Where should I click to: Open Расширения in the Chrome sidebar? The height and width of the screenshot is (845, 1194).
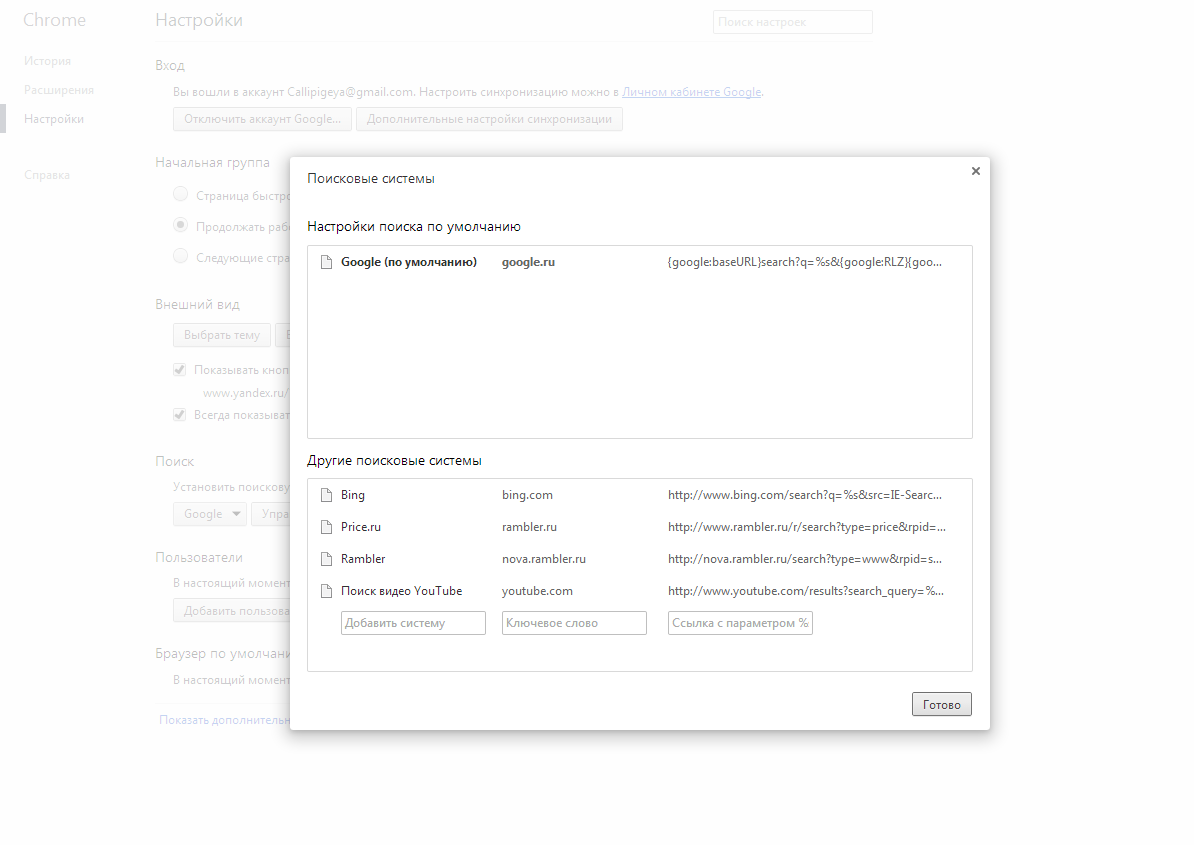(x=59, y=90)
